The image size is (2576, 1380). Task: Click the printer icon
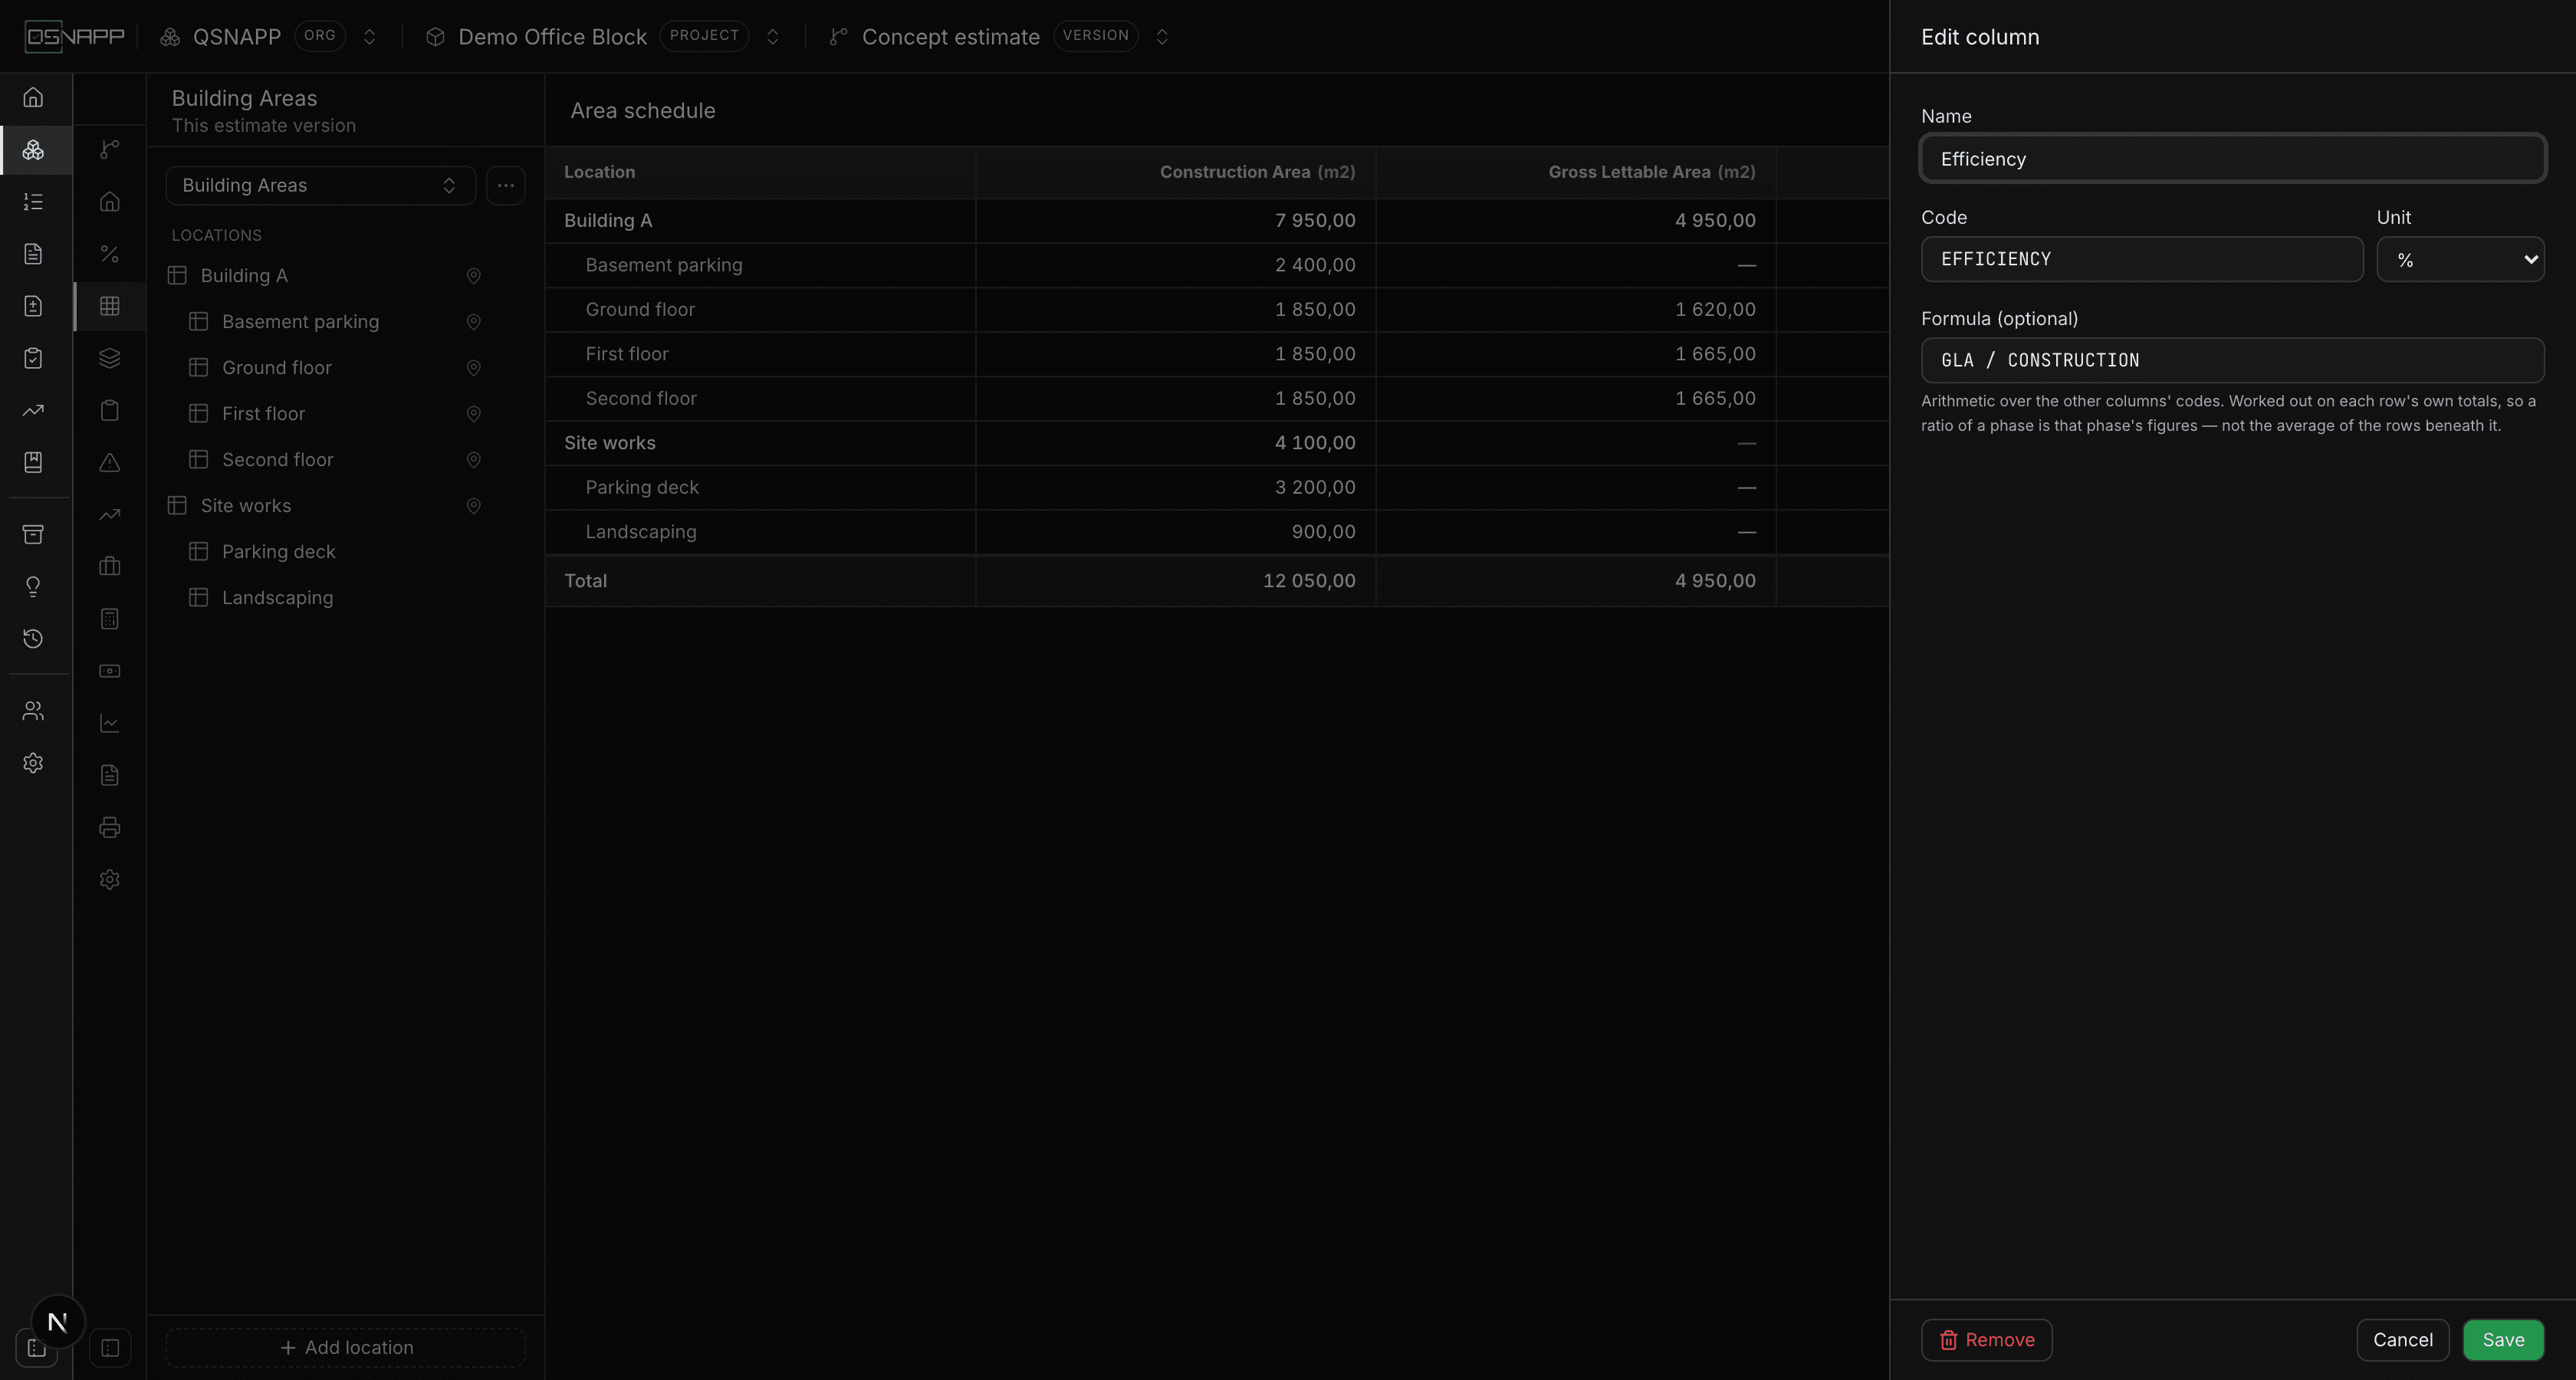click(110, 827)
